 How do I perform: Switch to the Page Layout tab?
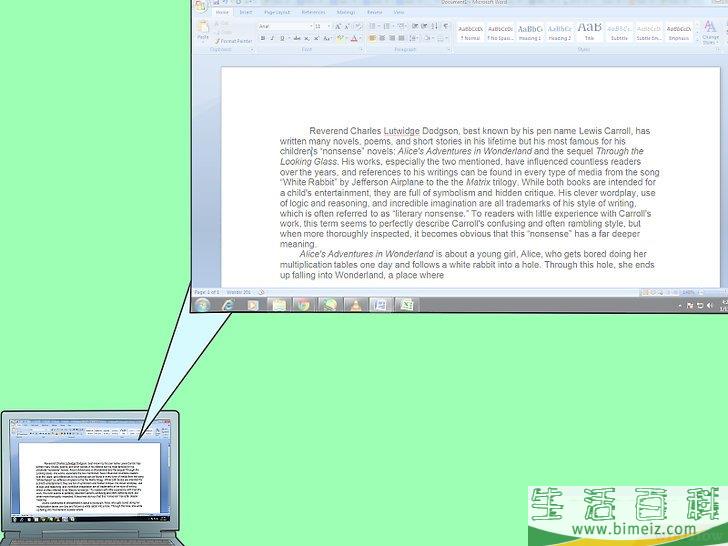[x=277, y=12]
